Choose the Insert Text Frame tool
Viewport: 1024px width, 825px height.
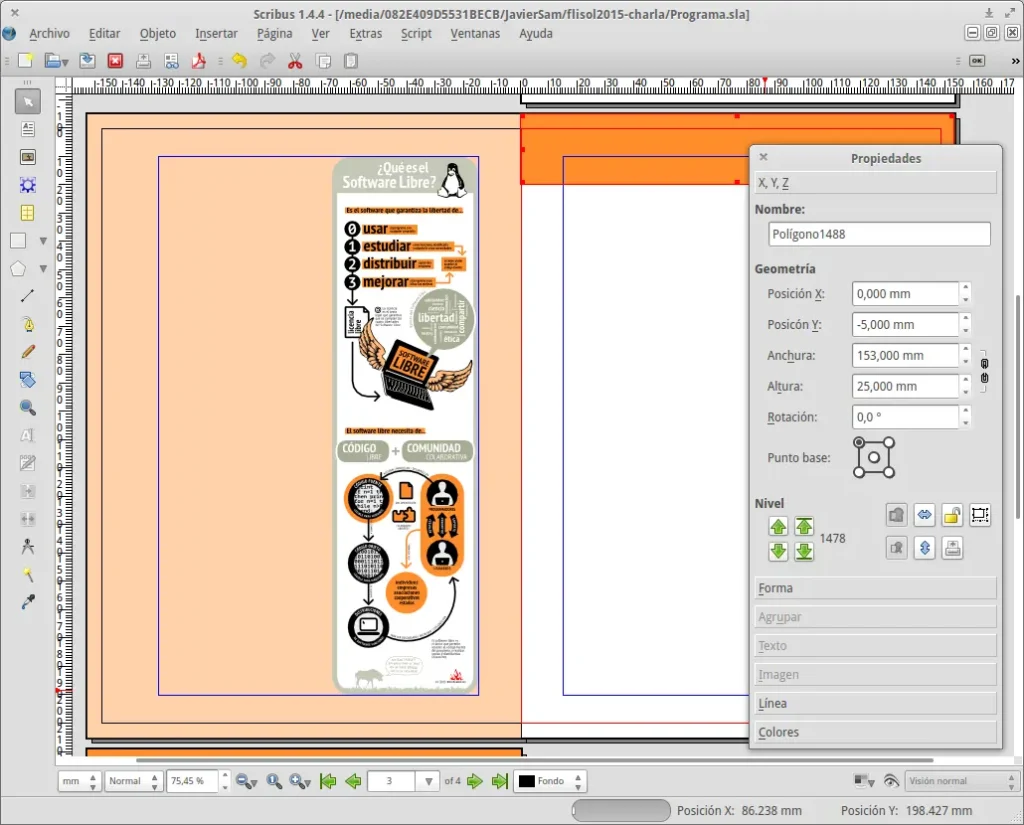click(x=27, y=129)
